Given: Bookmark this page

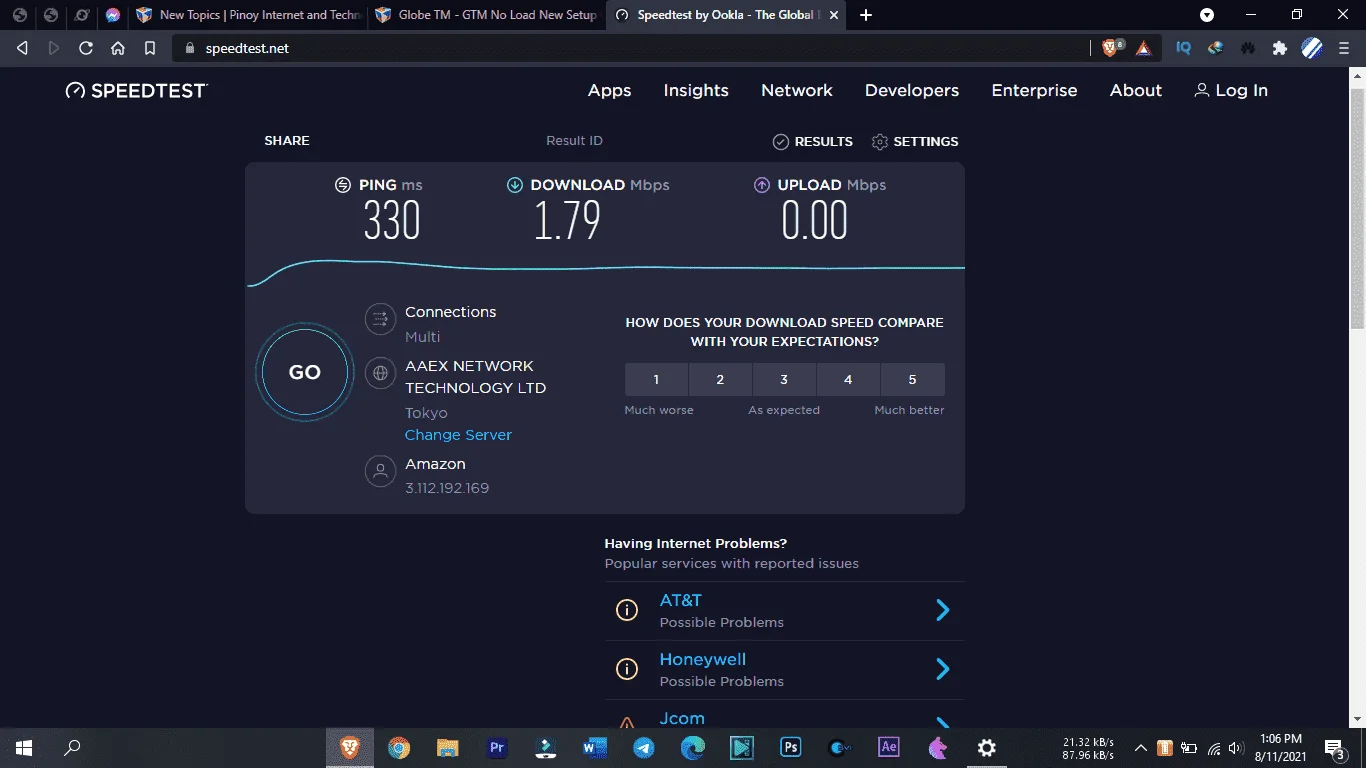Looking at the screenshot, I should (150, 48).
